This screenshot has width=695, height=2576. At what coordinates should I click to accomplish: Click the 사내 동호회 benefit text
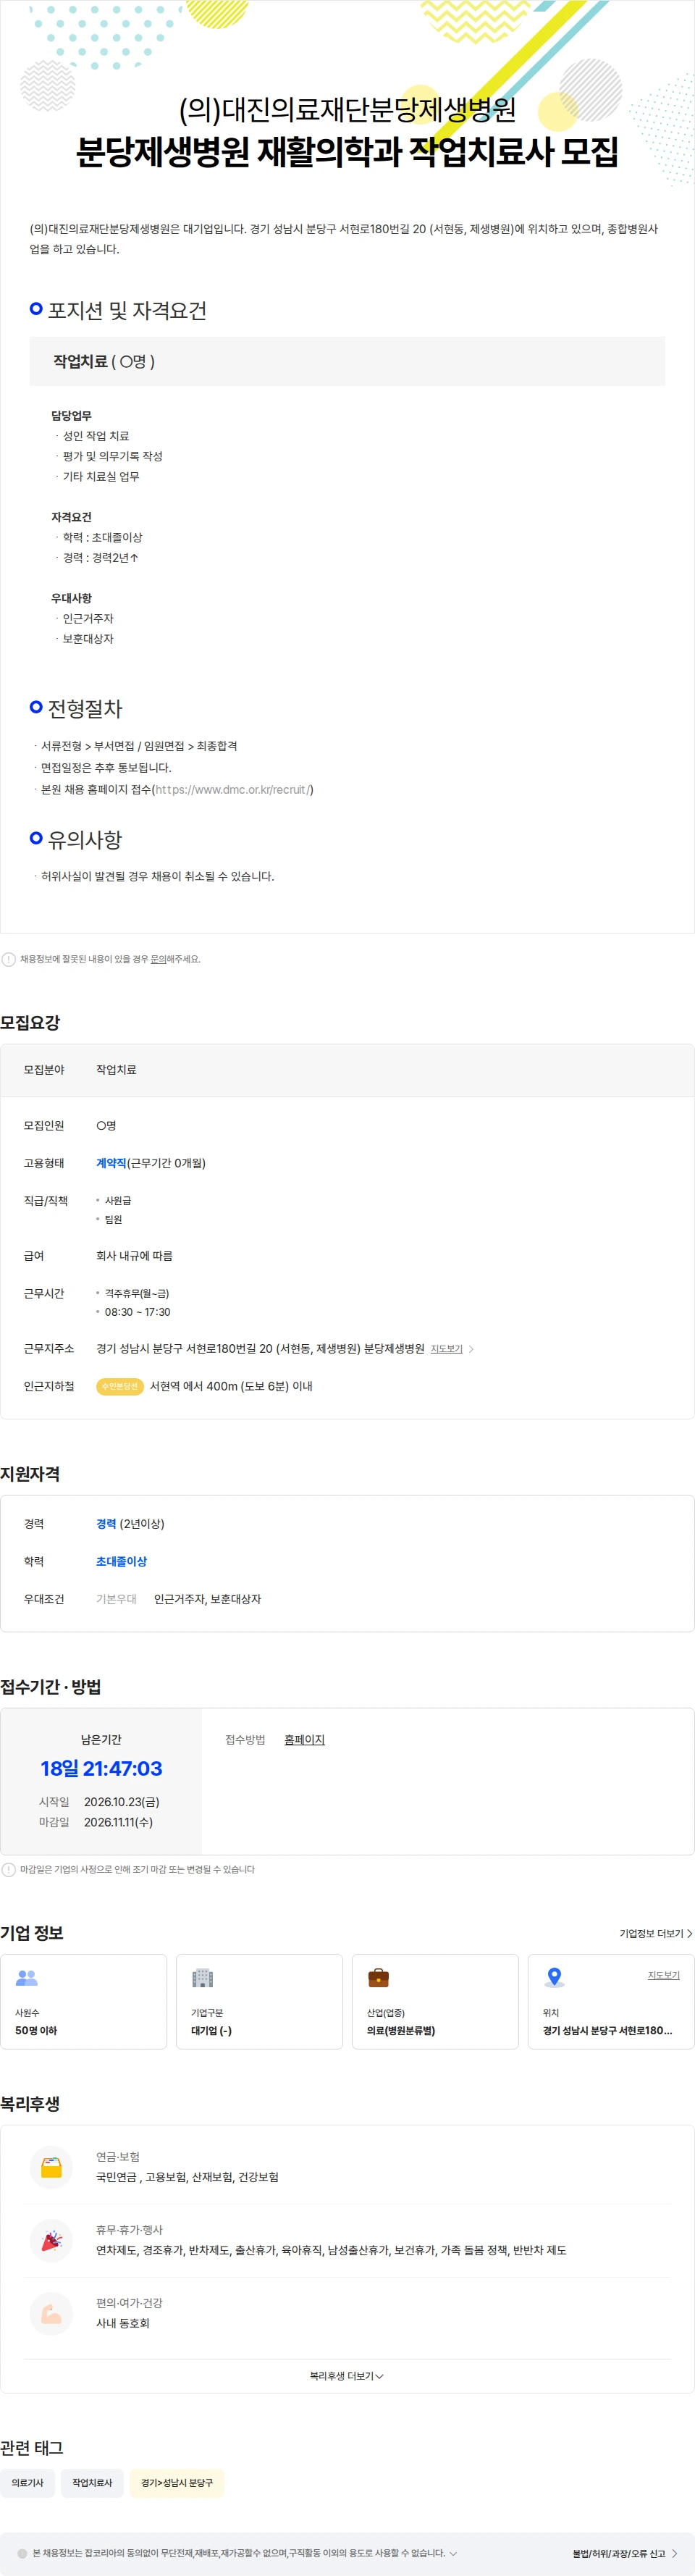pos(122,2323)
